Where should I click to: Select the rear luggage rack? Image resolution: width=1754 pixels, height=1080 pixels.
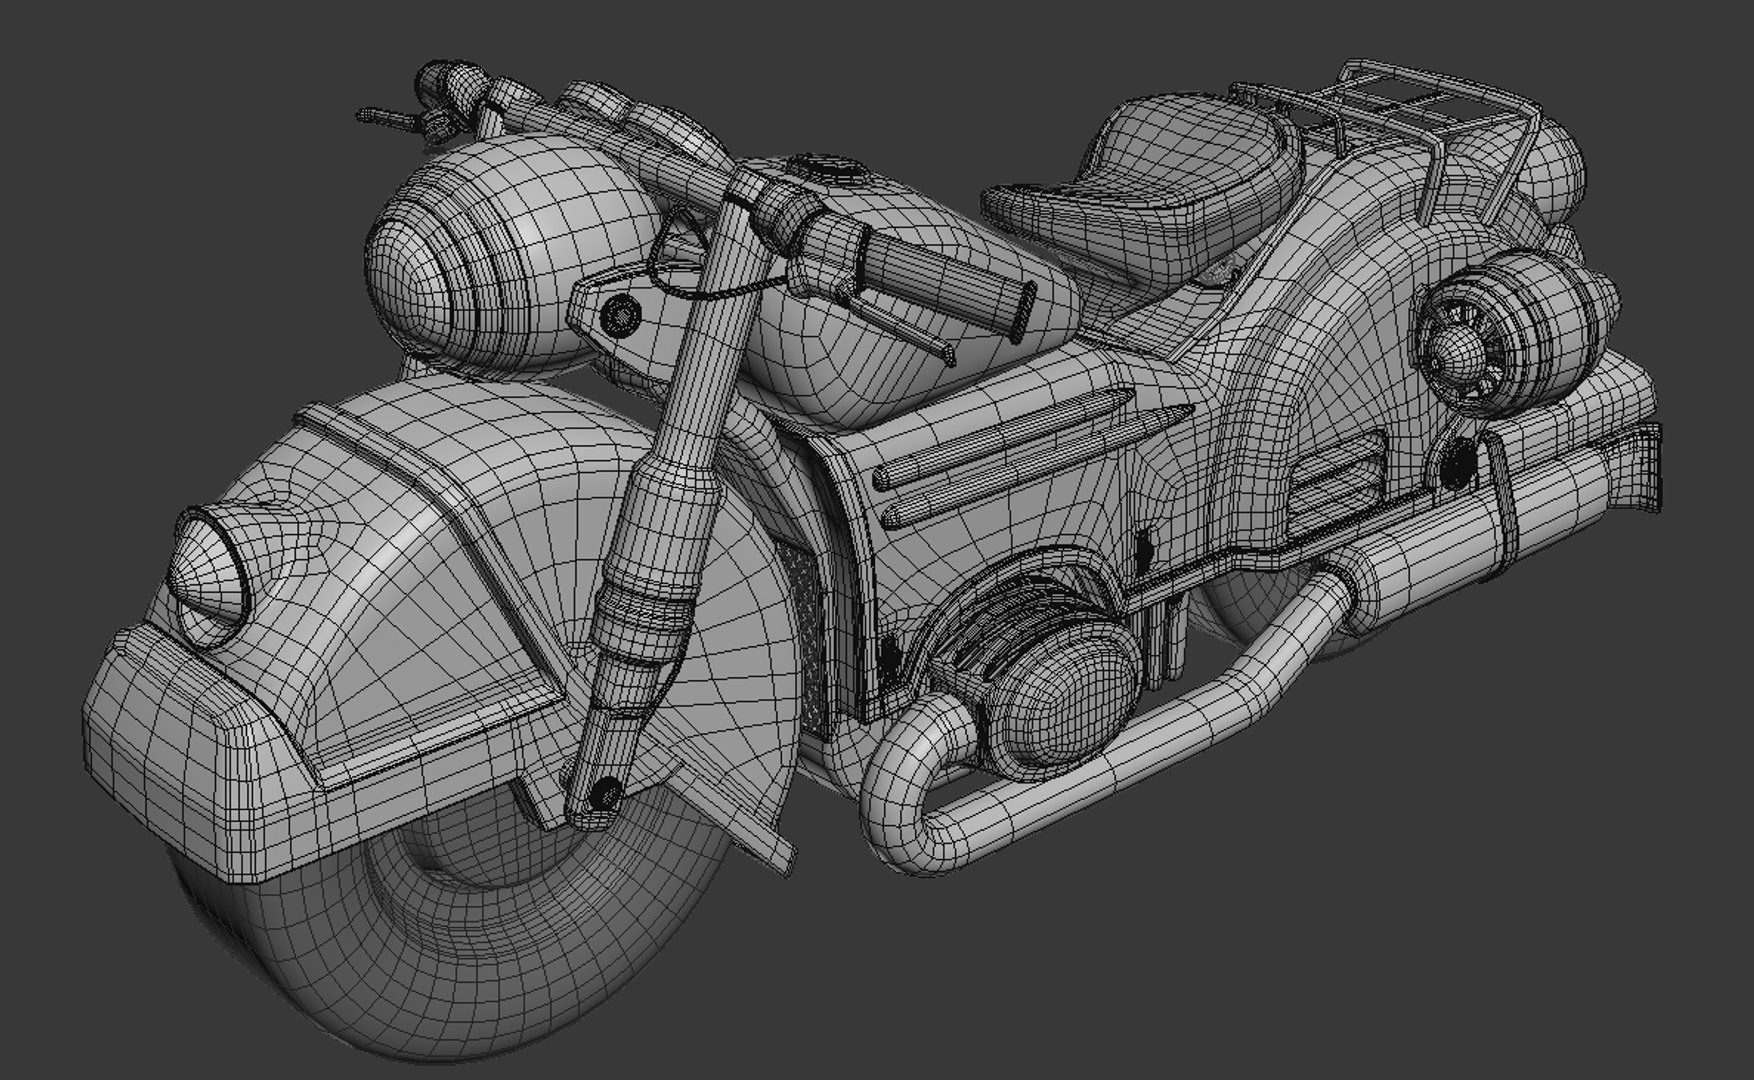tap(1387, 139)
